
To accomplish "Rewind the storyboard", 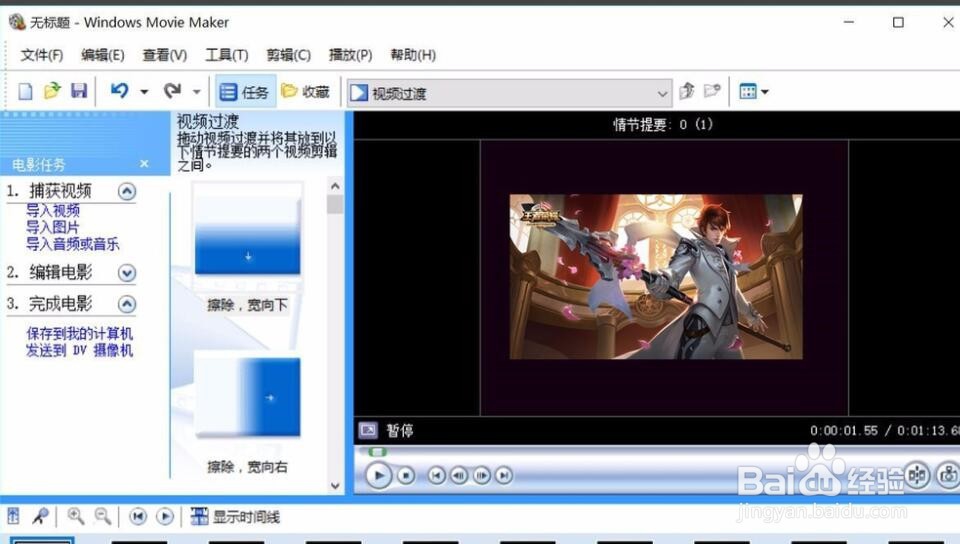I will (138, 516).
